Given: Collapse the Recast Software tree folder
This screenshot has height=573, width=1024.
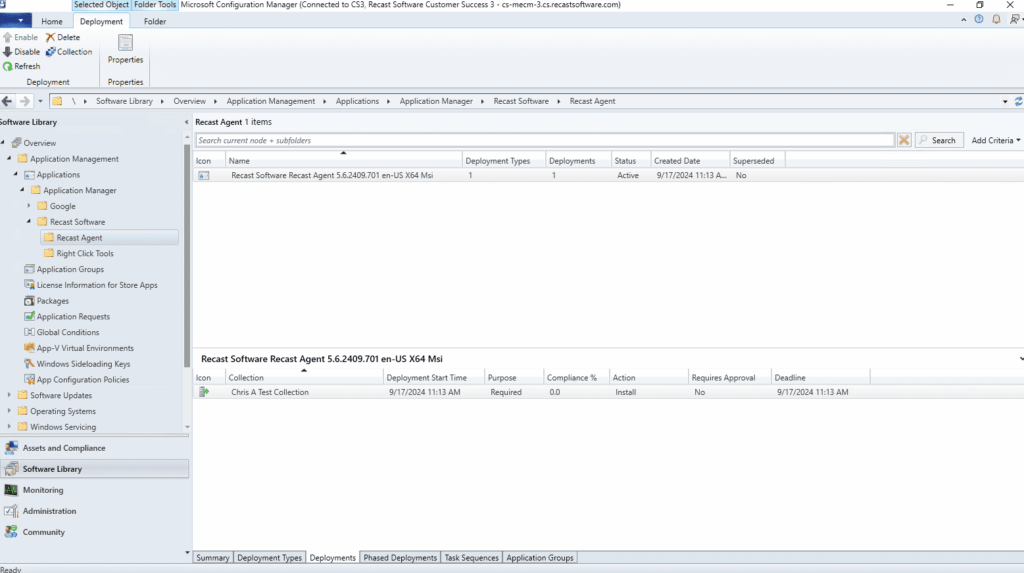Looking at the screenshot, I should pos(29,222).
